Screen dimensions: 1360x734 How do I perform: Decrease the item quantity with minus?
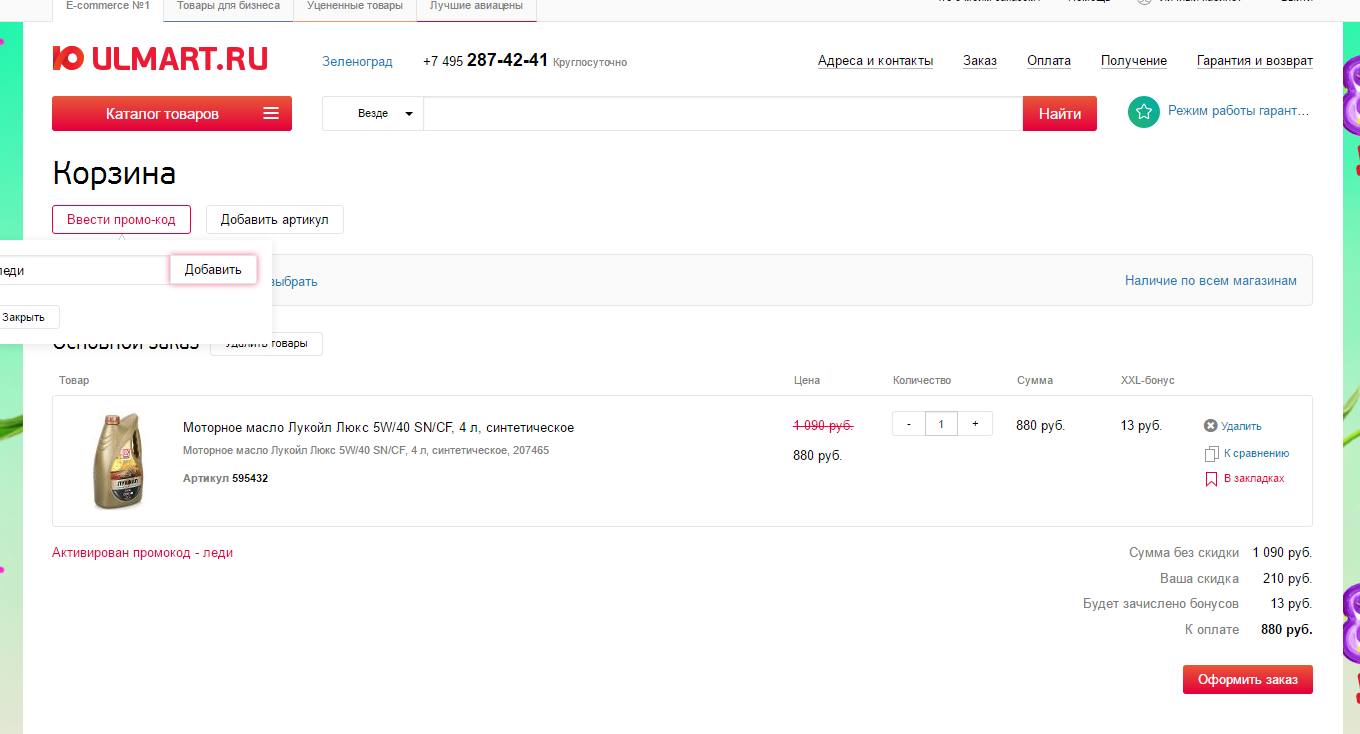coord(909,424)
